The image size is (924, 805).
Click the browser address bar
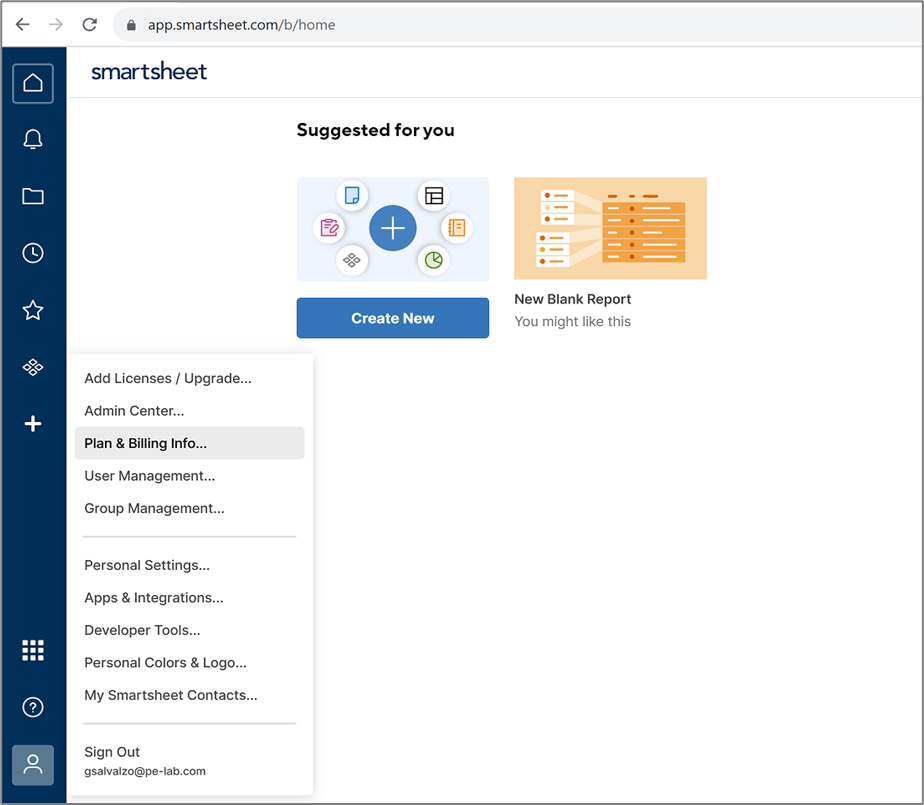click(x=500, y=24)
